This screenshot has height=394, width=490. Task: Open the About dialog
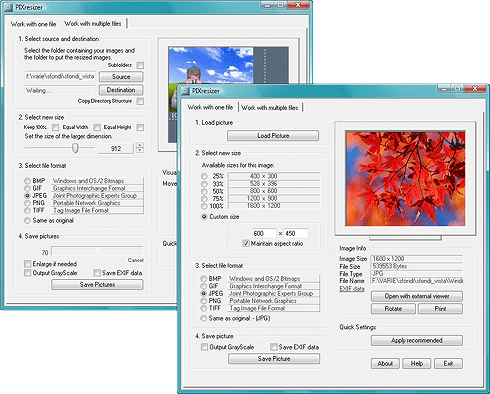pos(385,363)
